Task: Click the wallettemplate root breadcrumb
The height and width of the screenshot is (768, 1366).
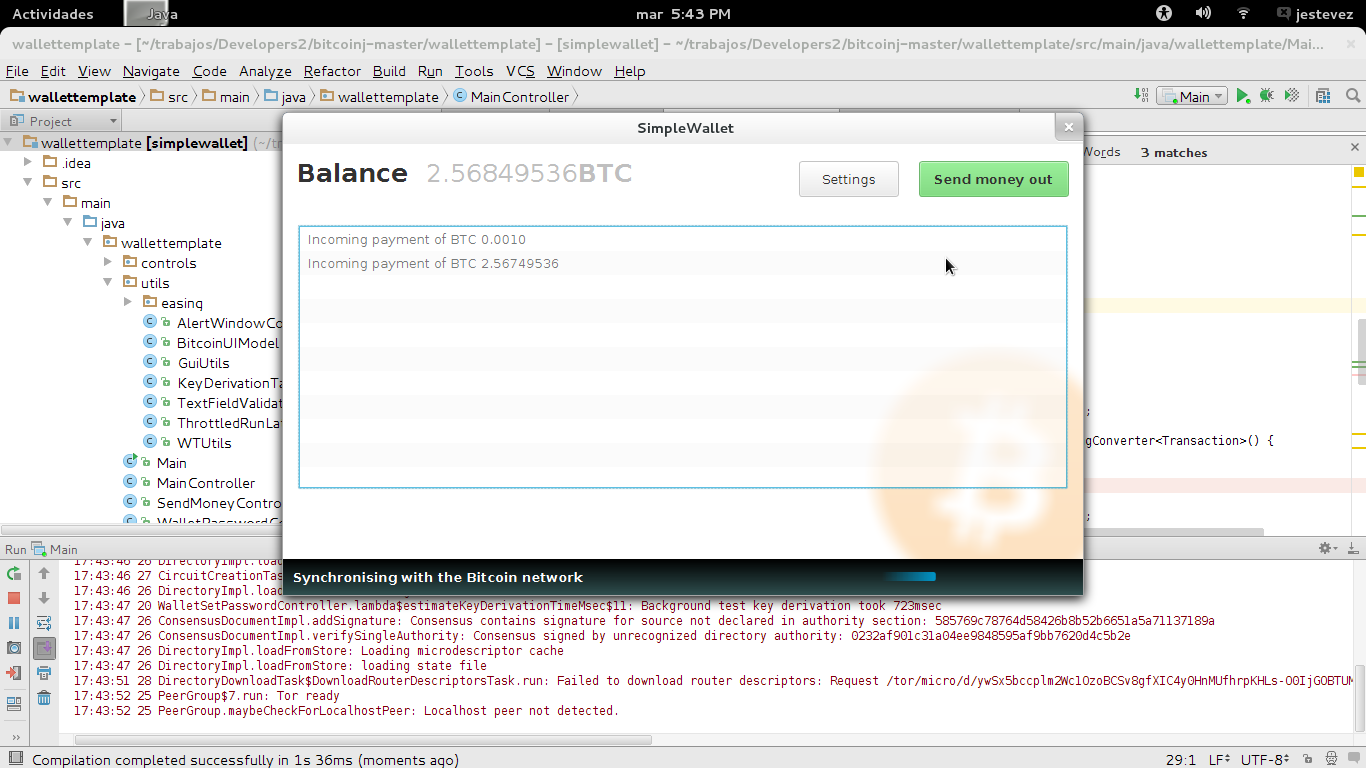Action: pyautogui.click(x=73, y=97)
